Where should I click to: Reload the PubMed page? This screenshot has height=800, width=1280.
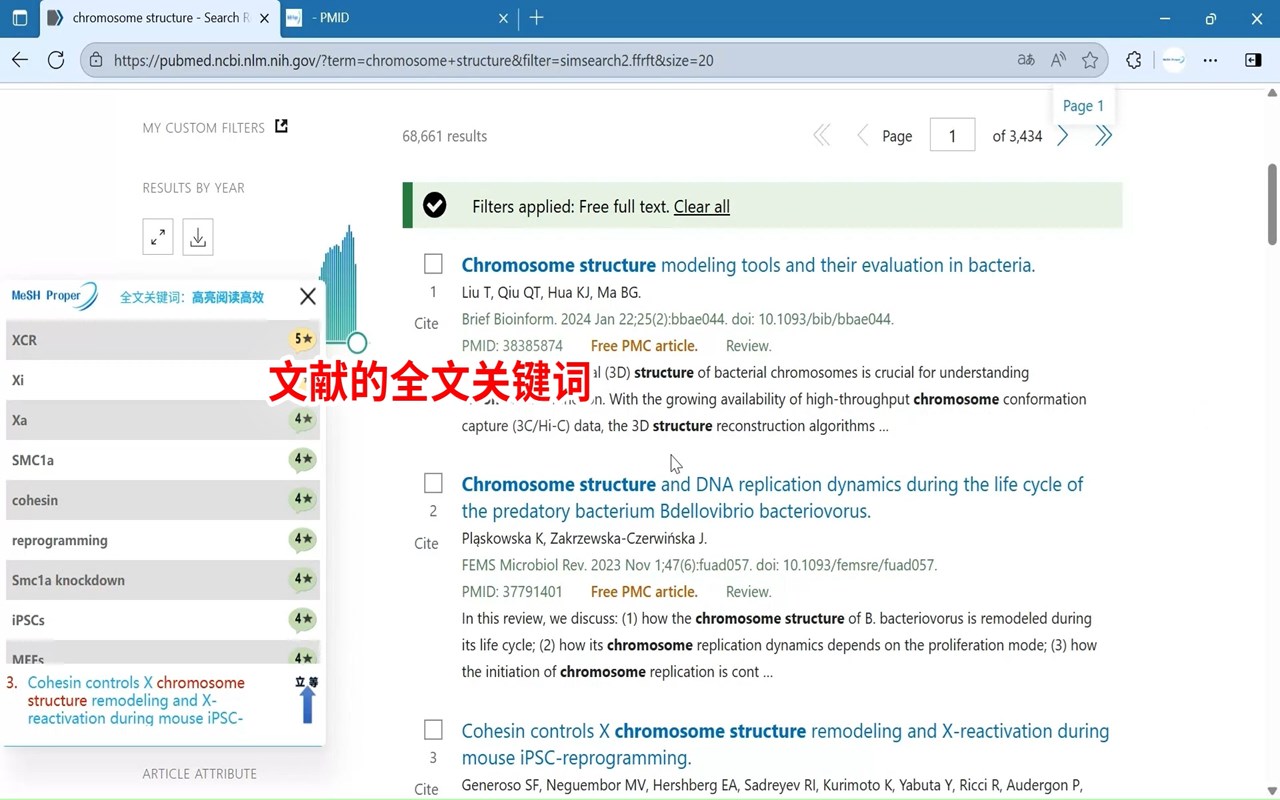56,60
